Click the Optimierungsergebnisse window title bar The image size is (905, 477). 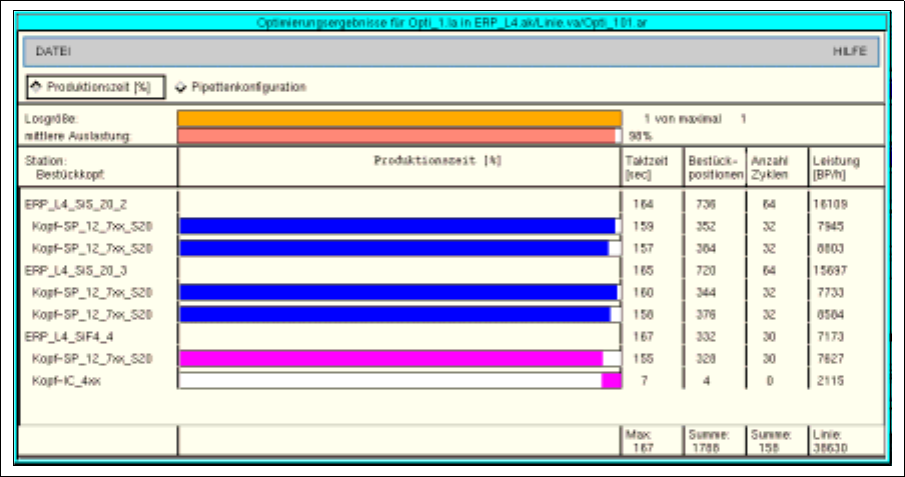pyautogui.click(x=452, y=23)
